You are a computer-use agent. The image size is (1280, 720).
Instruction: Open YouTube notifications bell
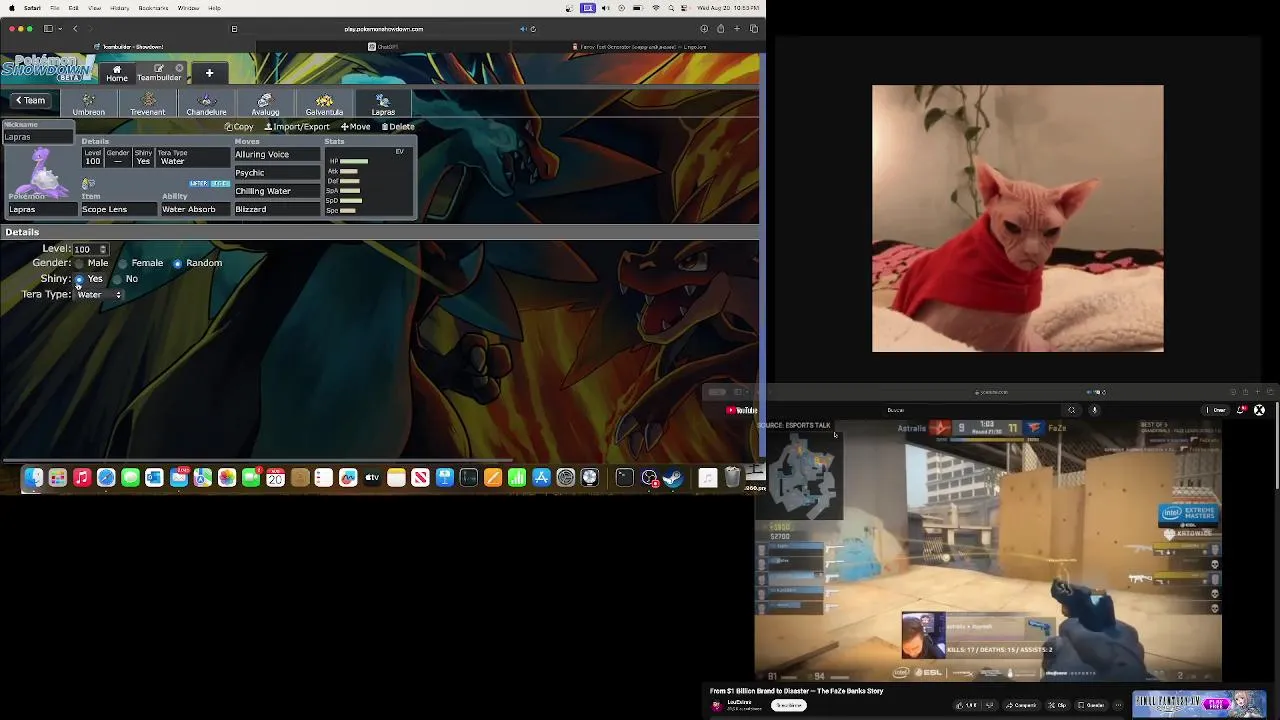click(x=1241, y=410)
